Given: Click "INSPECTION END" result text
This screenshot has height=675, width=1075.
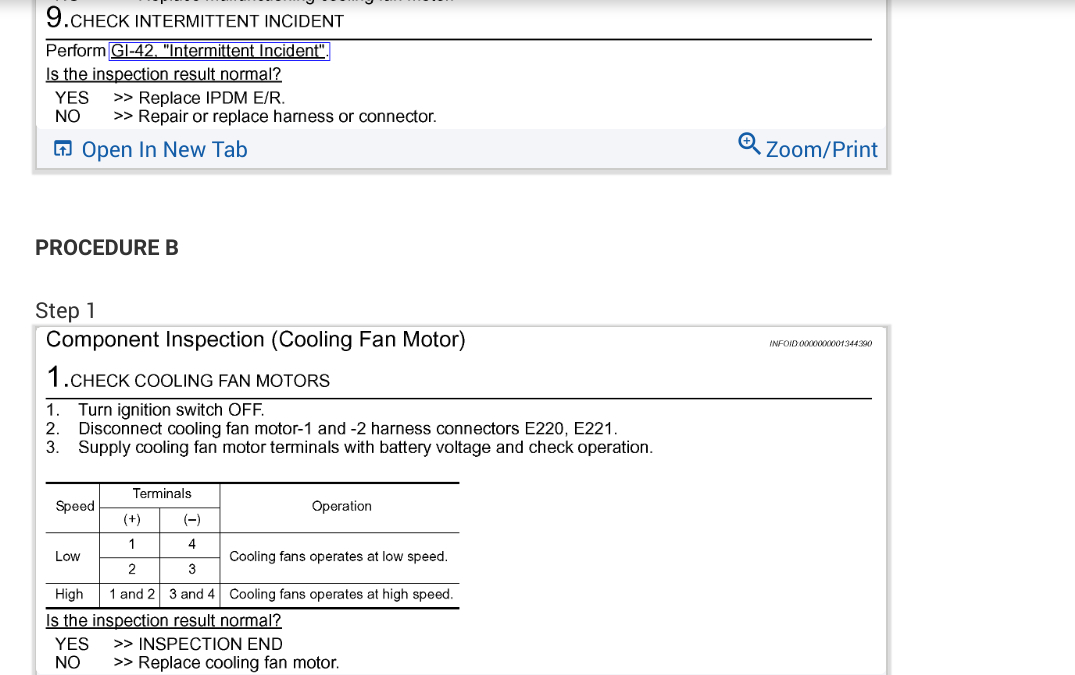Looking at the screenshot, I should point(210,644).
